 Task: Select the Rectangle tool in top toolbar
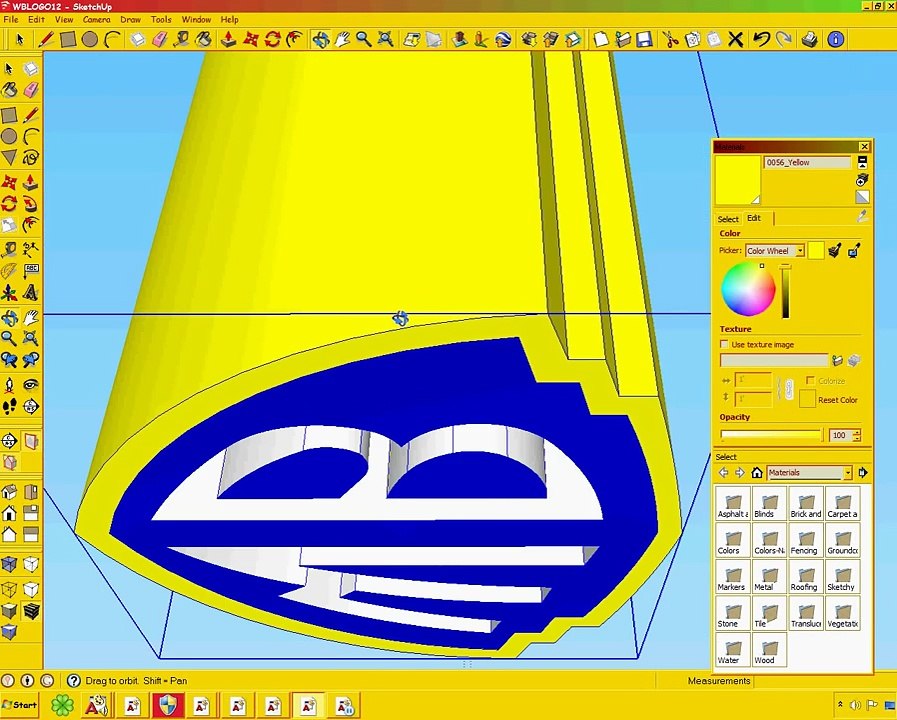(x=68, y=39)
